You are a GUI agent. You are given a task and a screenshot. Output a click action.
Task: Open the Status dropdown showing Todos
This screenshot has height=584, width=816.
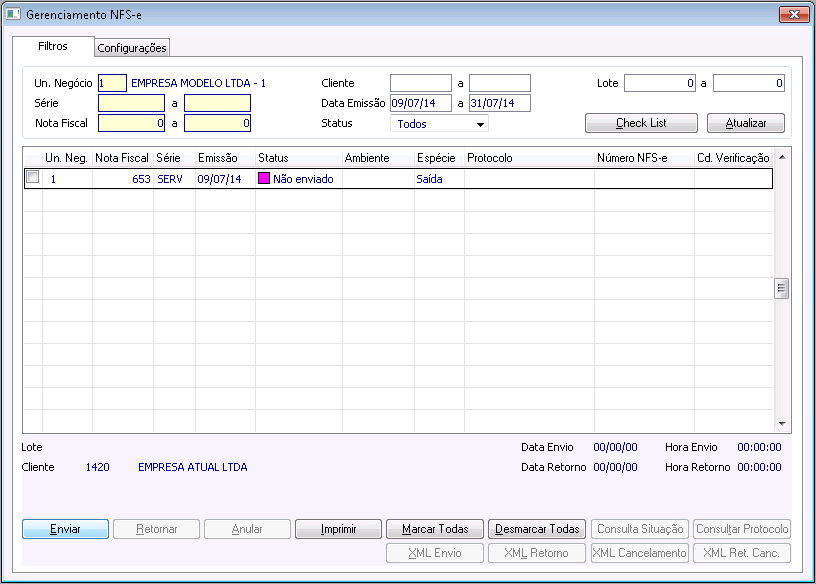pyautogui.click(x=439, y=124)
